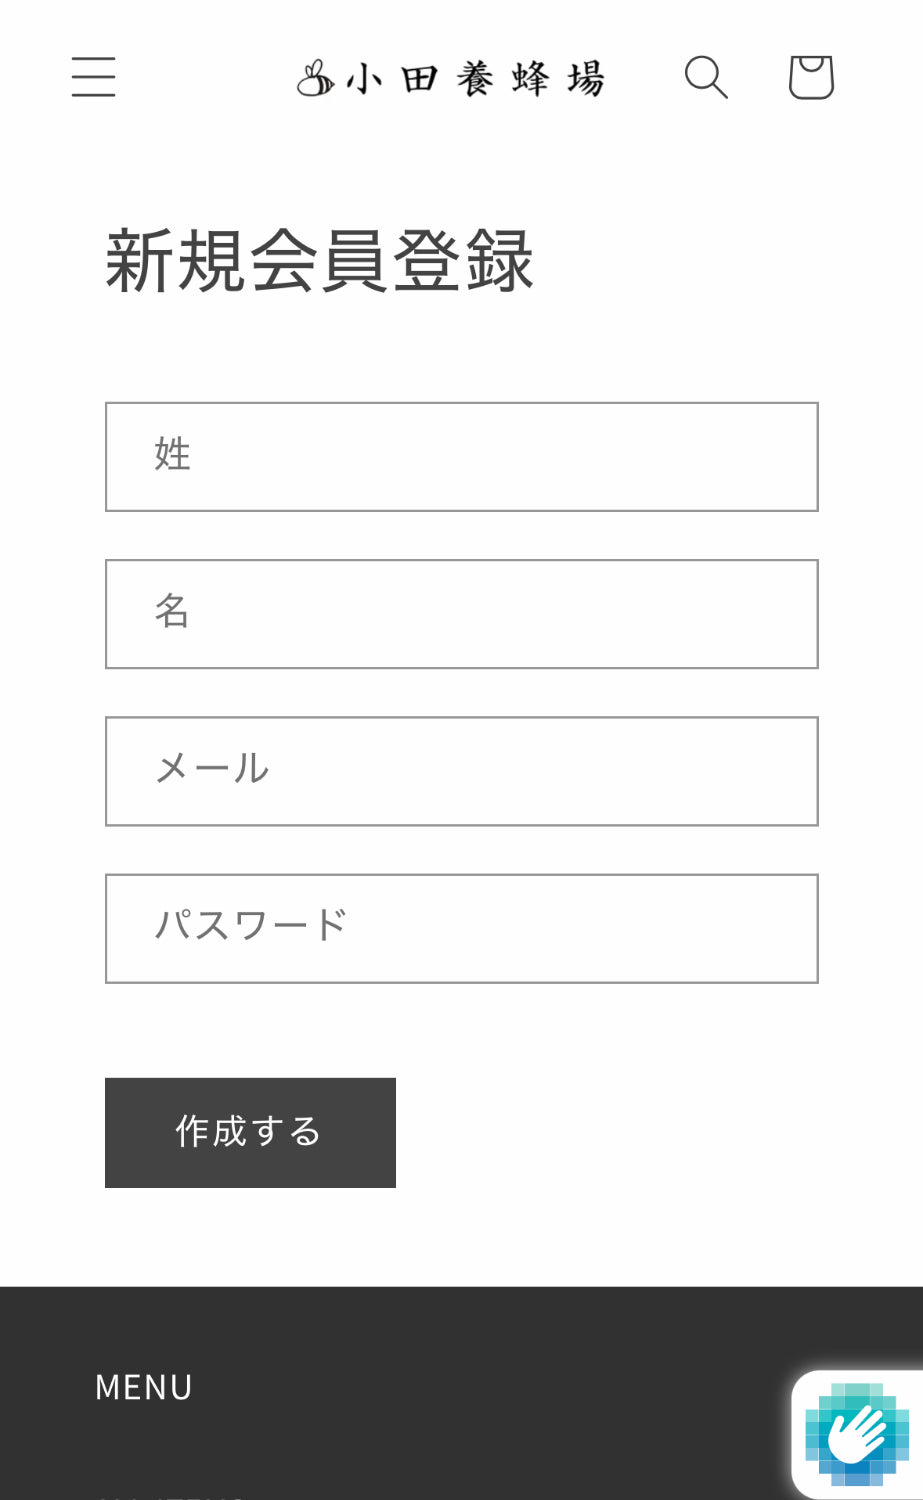Open the search magnifier icon

(706, 77)
